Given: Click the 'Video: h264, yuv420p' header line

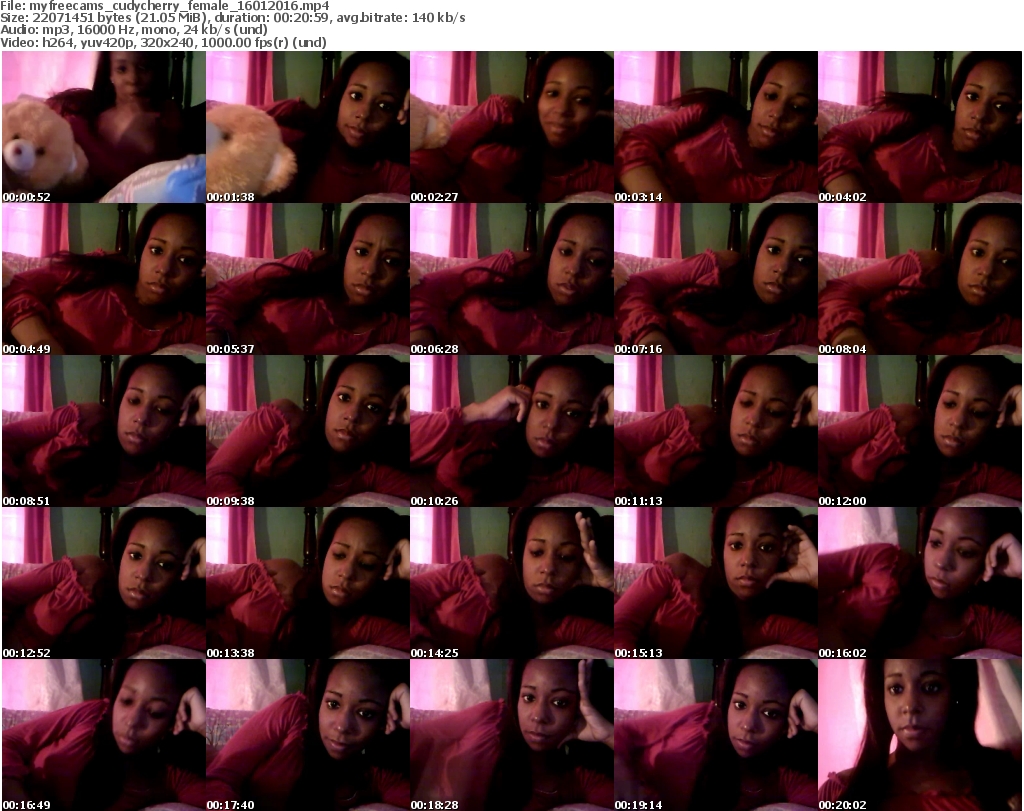Looking at the screenshot, I should click(163, 42).
